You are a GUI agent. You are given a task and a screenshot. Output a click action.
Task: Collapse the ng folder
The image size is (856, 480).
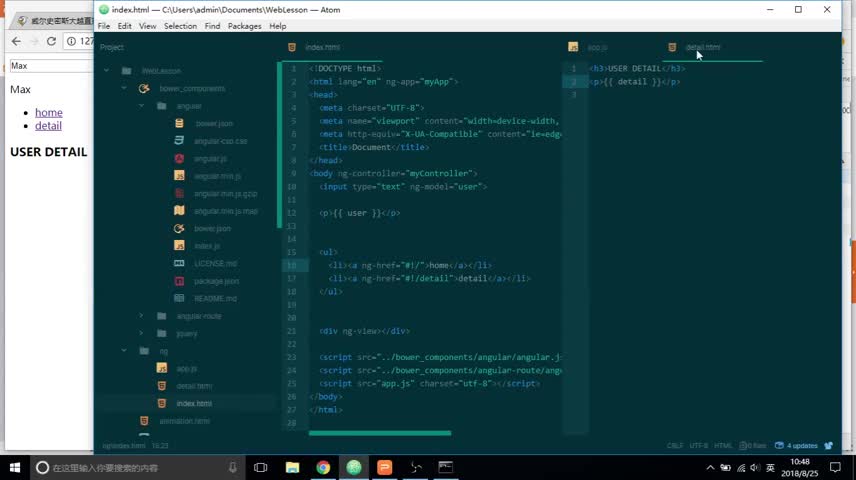(x=124, y=351)
